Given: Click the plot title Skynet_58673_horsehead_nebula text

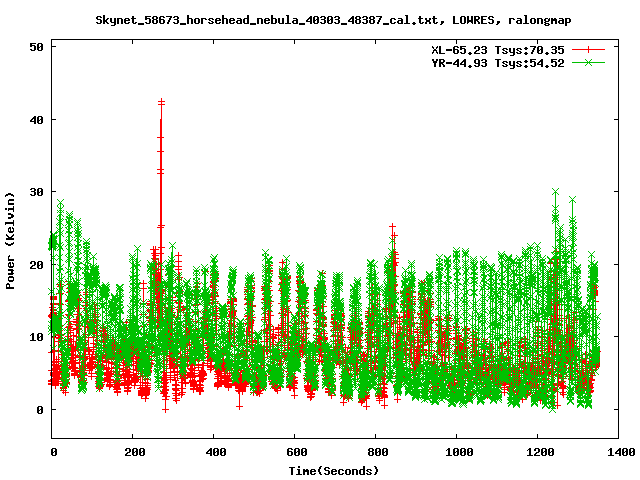Looking at the screenshot, I should [333, 20].
